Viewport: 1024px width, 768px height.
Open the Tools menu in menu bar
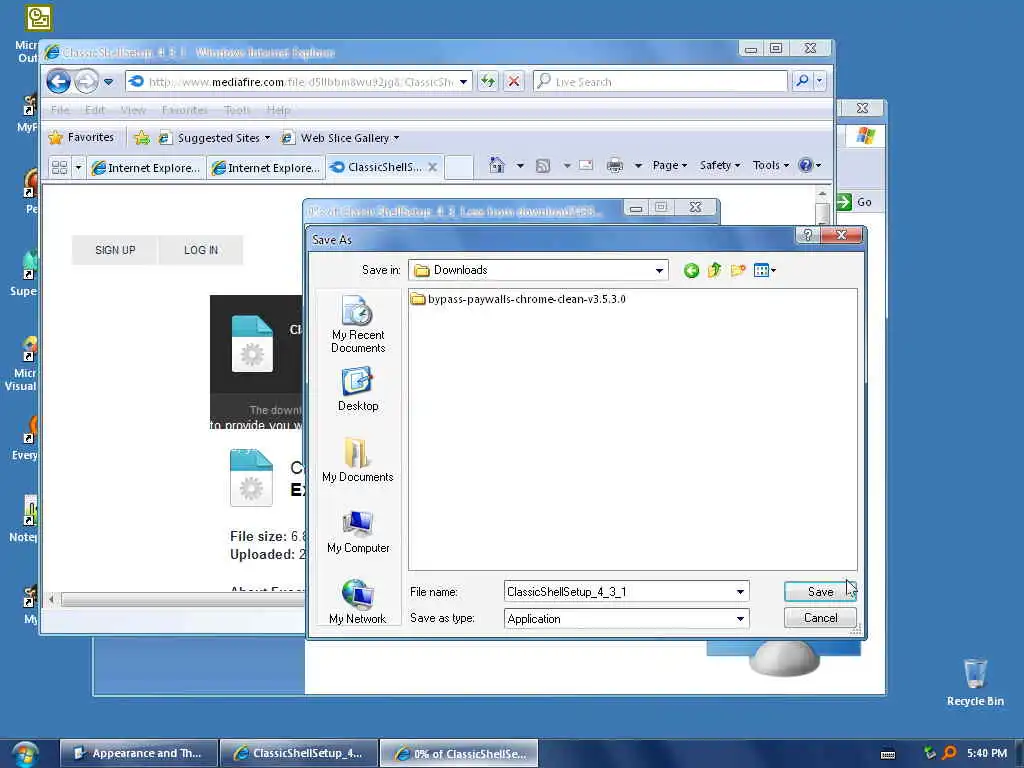(x=237, y=110)
